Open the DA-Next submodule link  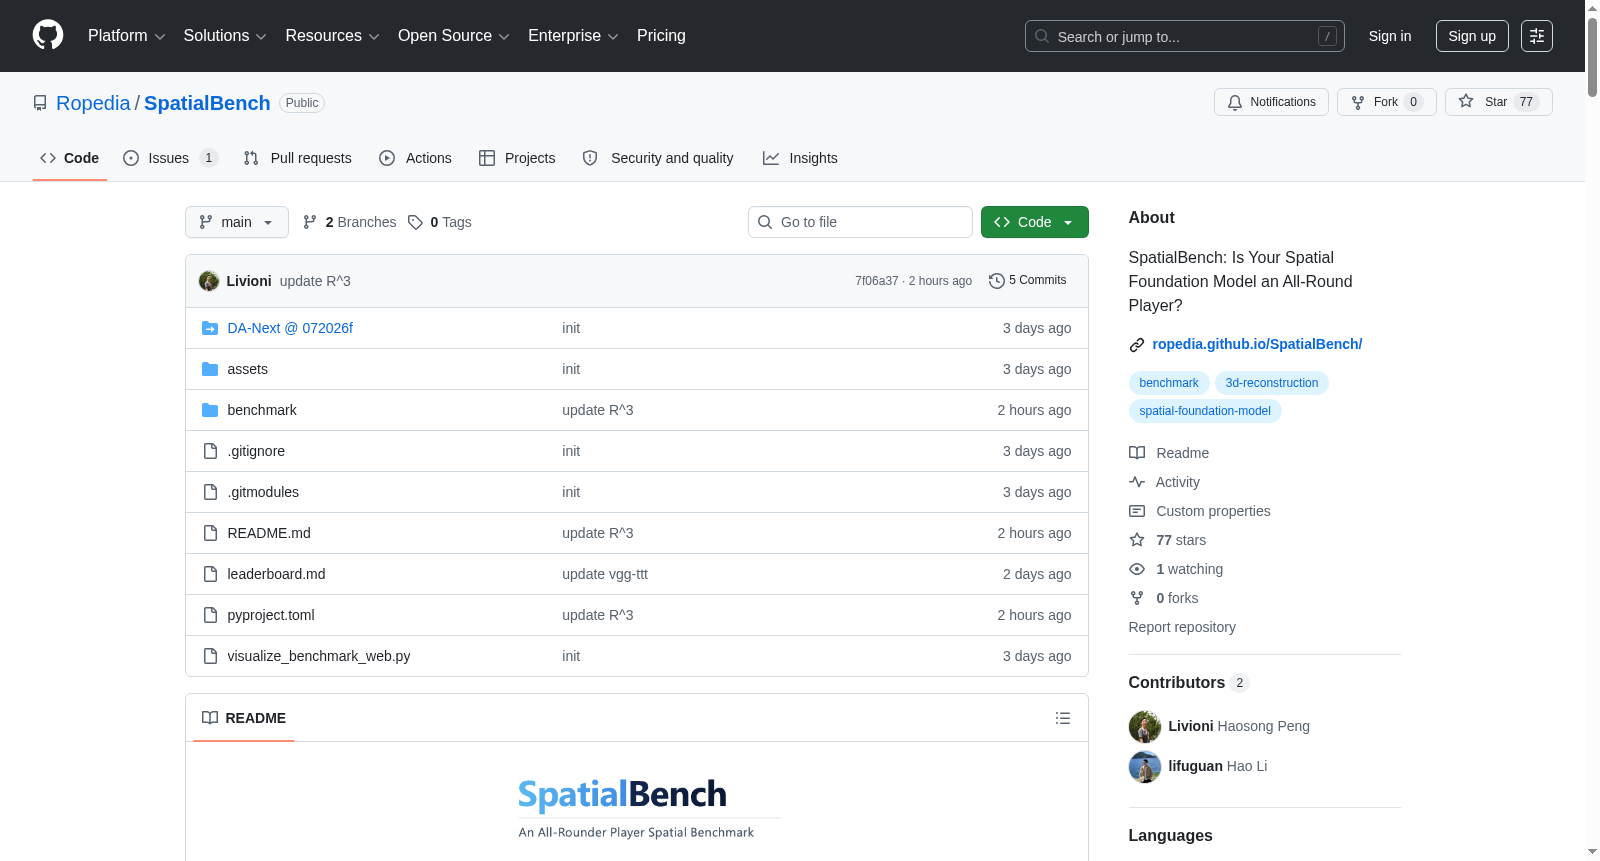(290, 328)
